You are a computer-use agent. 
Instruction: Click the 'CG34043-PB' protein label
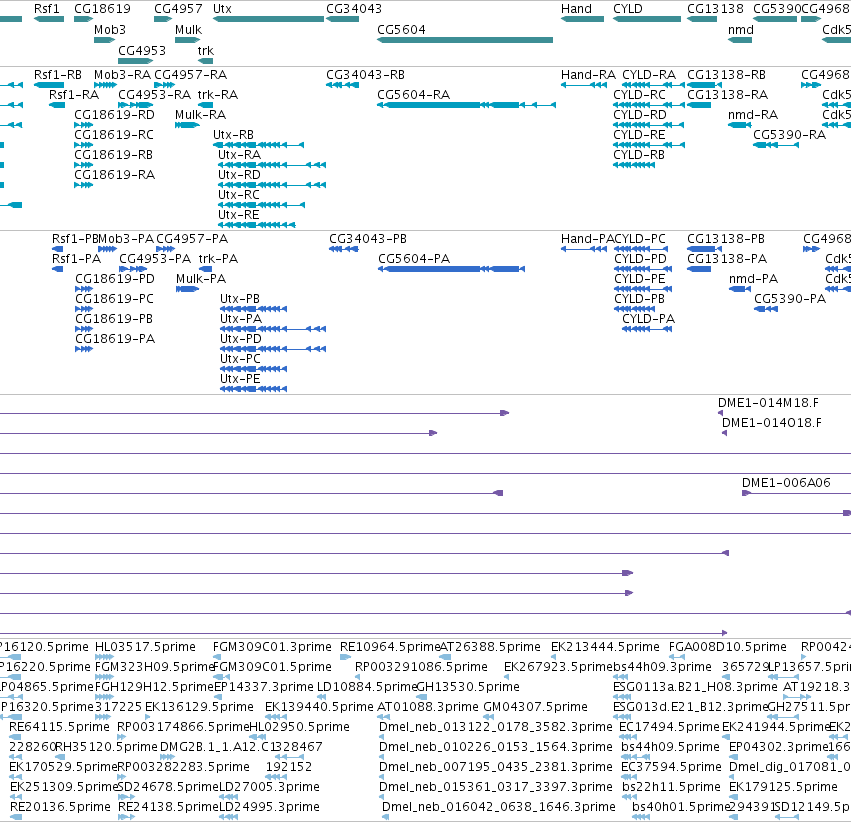(368, 239)
